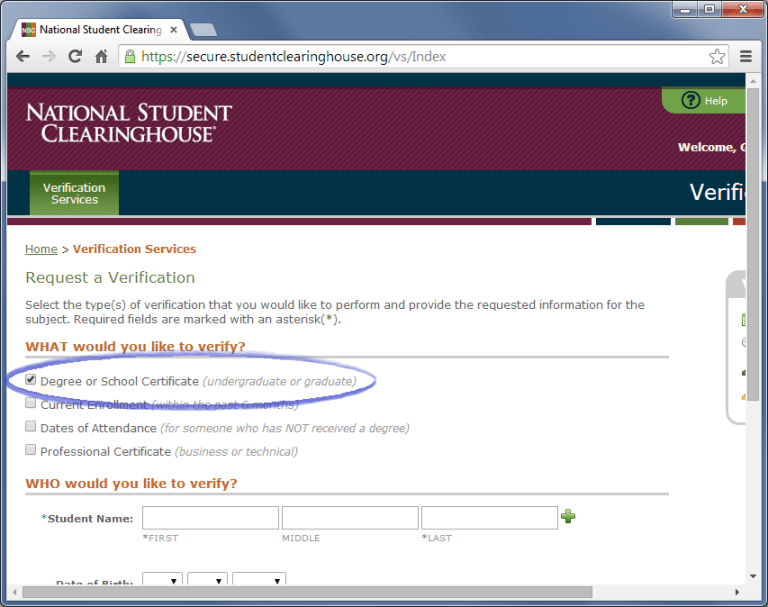Follow the Home breadcrumb link
This screenshot has height=607, width=768.
(41, 249)
